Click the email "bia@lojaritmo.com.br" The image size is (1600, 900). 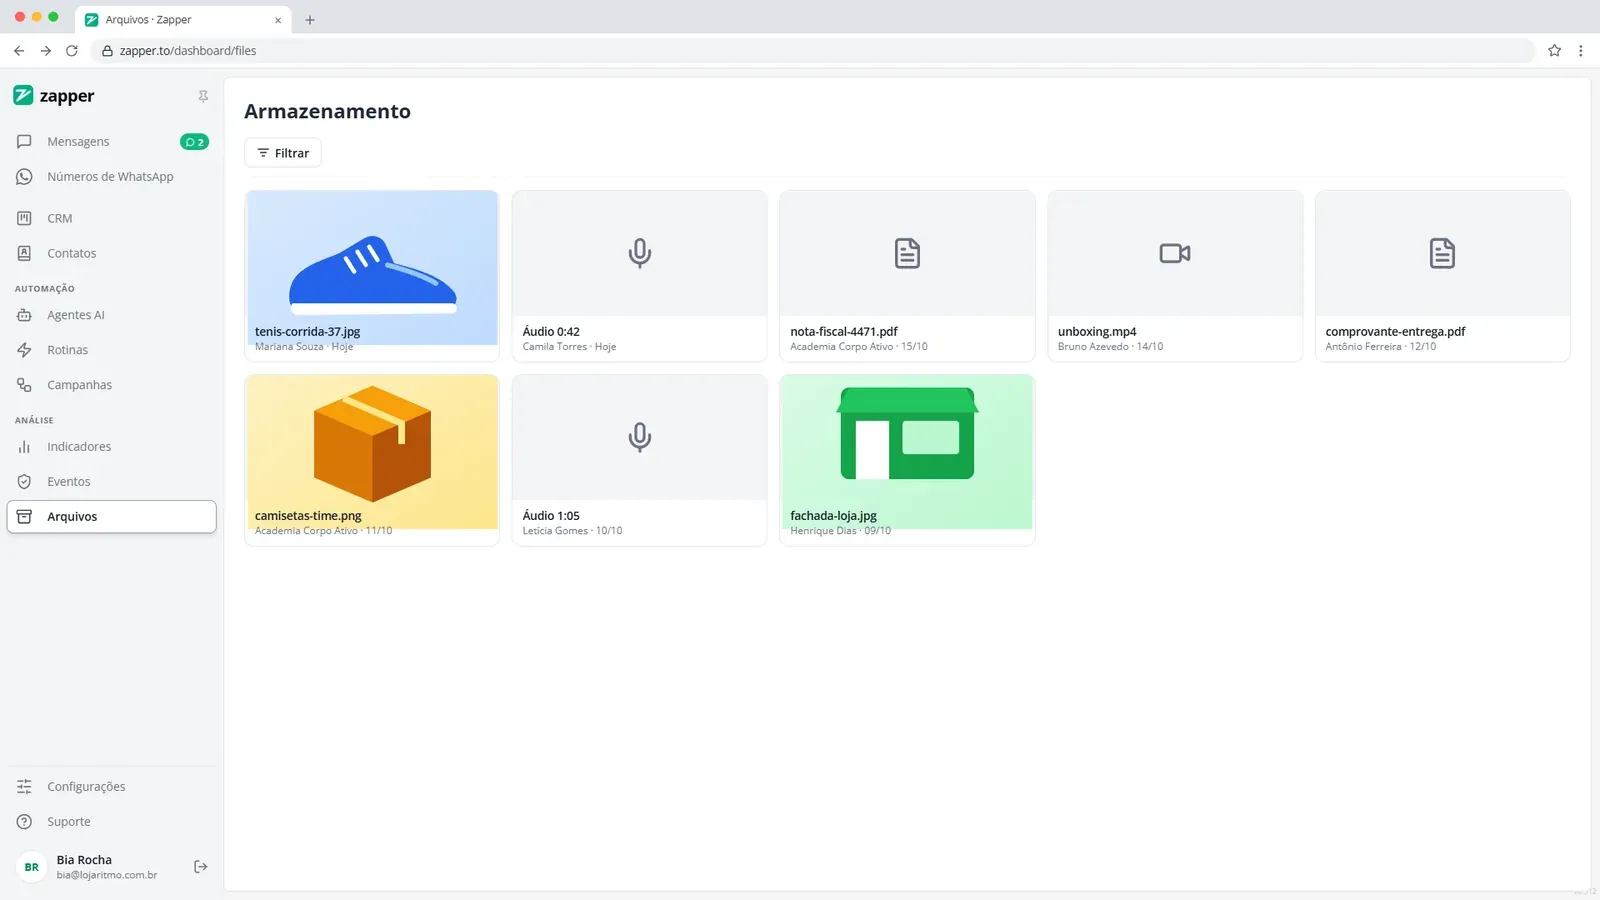pyautogui.click(x=107, y=875)
